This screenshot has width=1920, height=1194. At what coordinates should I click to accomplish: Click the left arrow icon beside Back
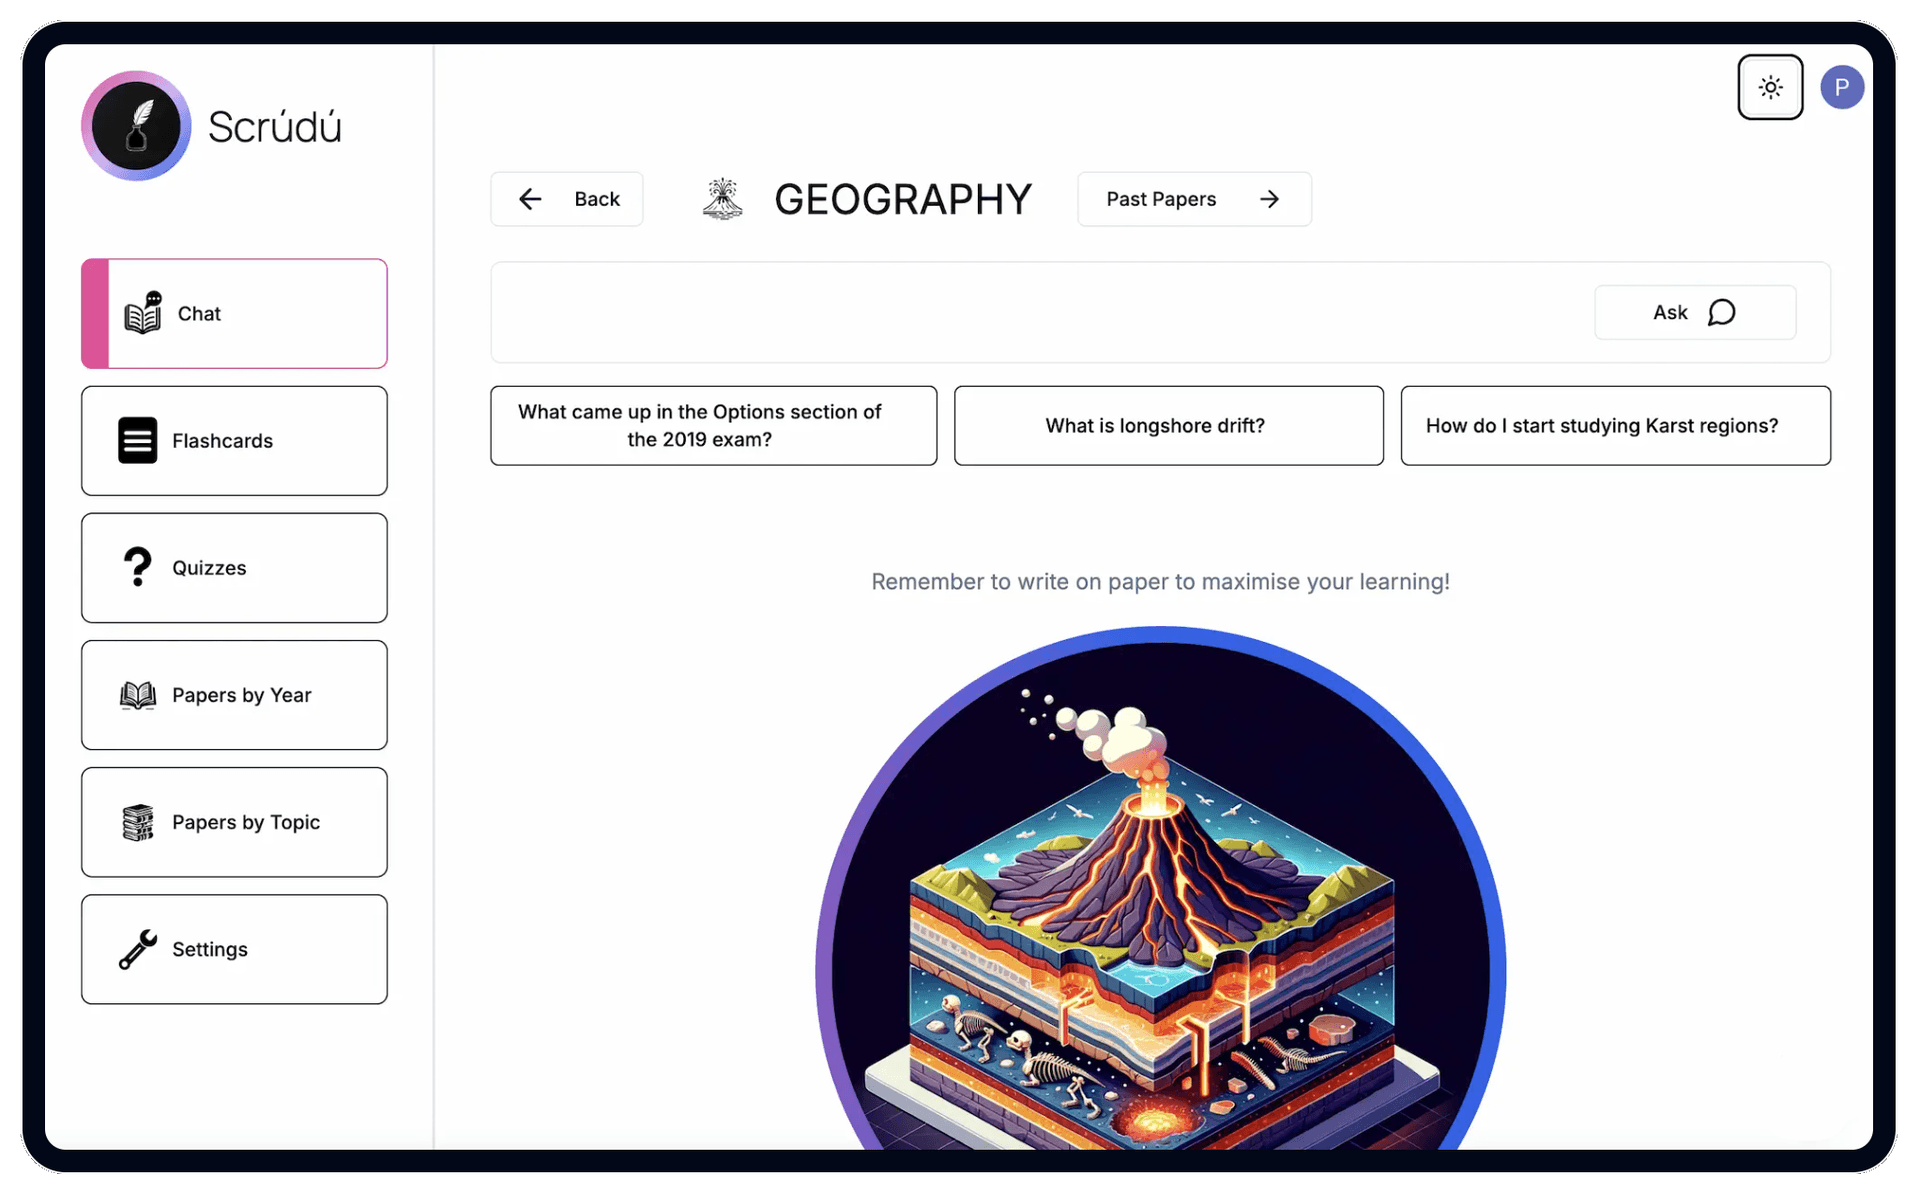tap(530, 199)
